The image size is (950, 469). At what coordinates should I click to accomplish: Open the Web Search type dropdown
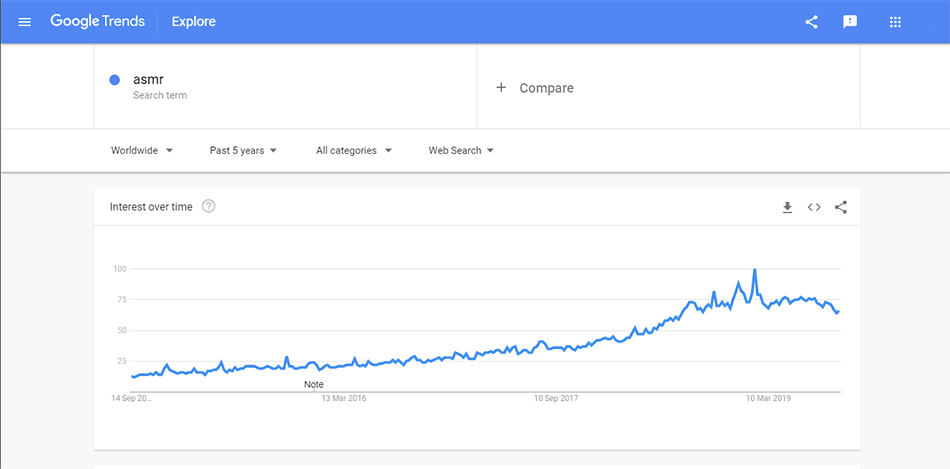tap(461, 150)
